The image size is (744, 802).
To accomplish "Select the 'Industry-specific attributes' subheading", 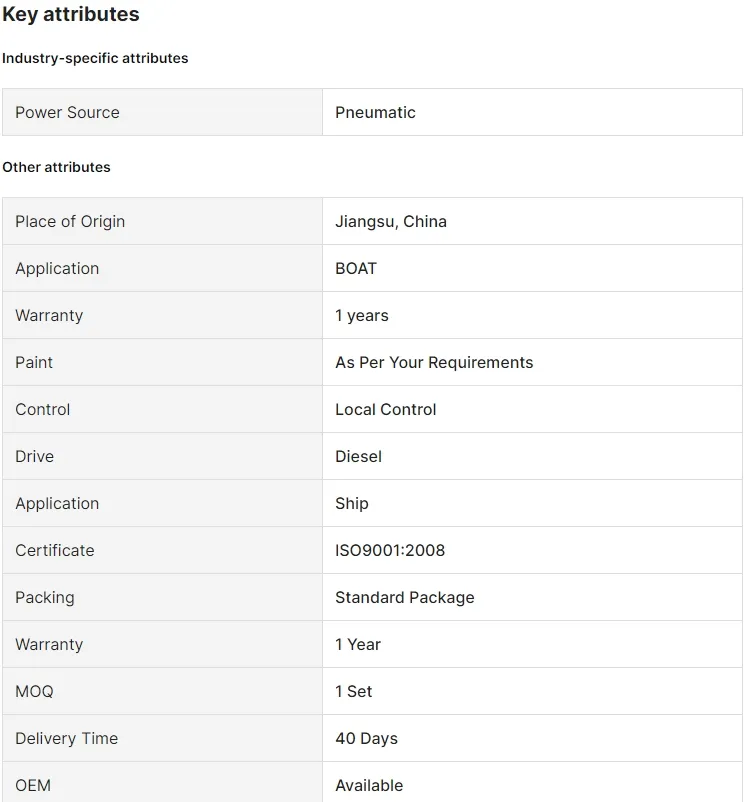I will [x=95, y=58].
